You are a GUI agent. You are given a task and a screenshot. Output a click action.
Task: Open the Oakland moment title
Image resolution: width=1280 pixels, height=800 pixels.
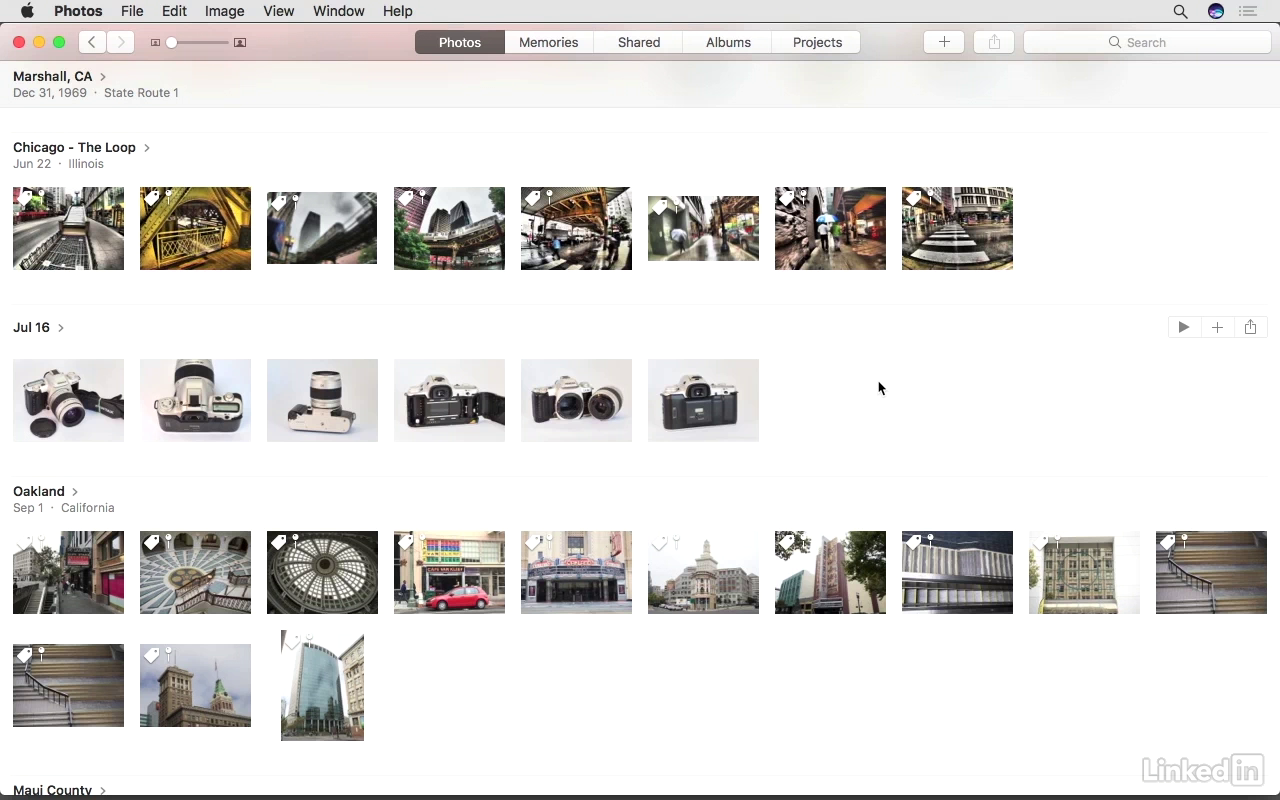[x=39, y=491]
